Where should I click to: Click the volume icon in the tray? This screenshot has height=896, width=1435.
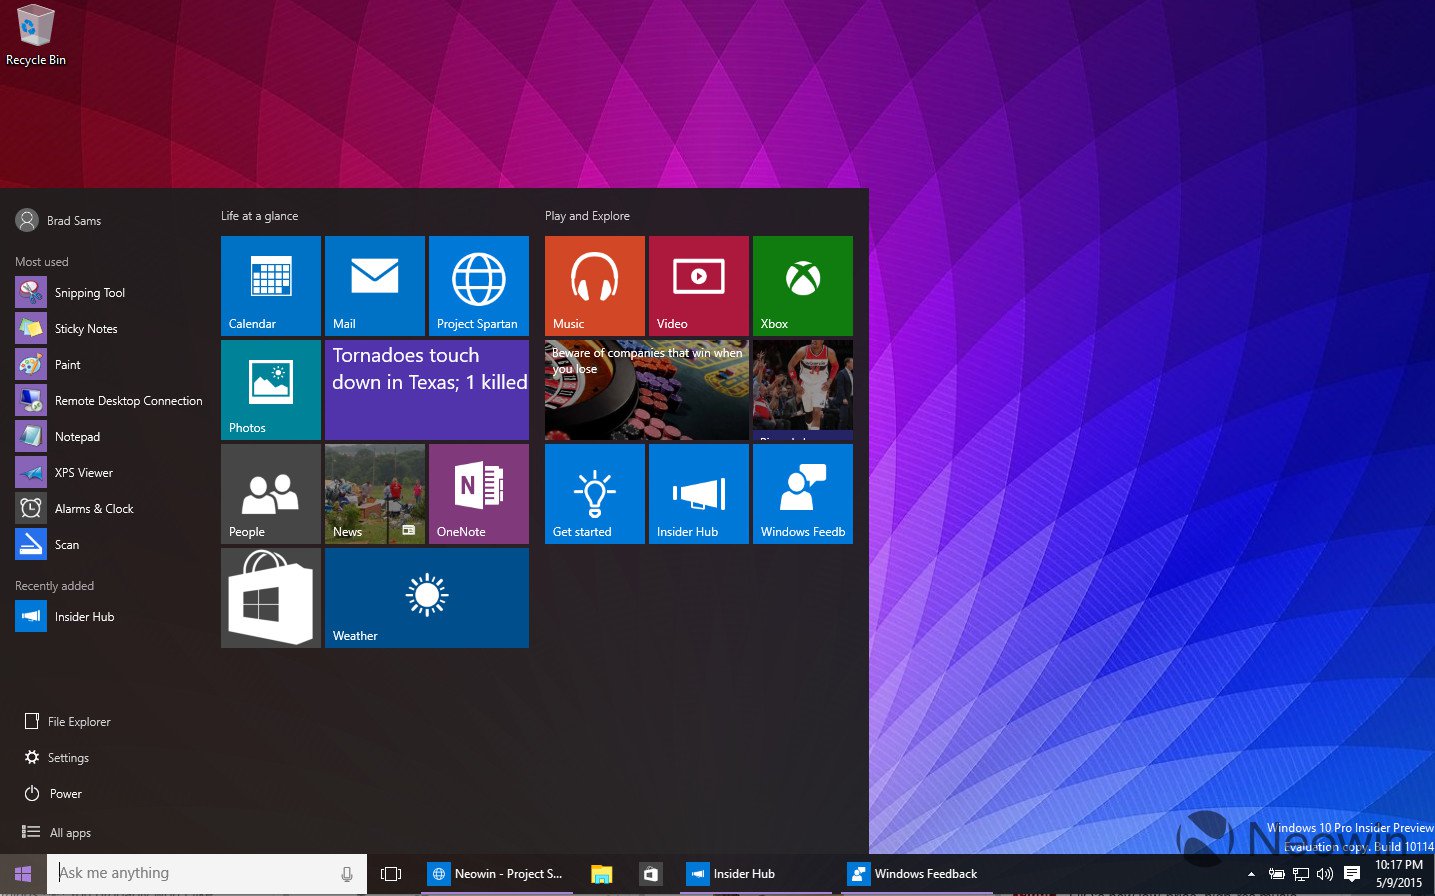tap(1325, 872)
